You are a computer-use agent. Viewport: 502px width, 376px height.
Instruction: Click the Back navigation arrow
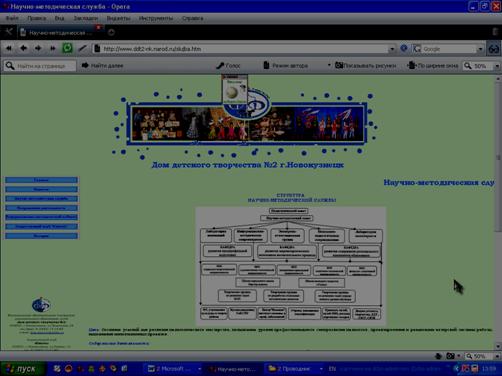click(x=23, y=48)
